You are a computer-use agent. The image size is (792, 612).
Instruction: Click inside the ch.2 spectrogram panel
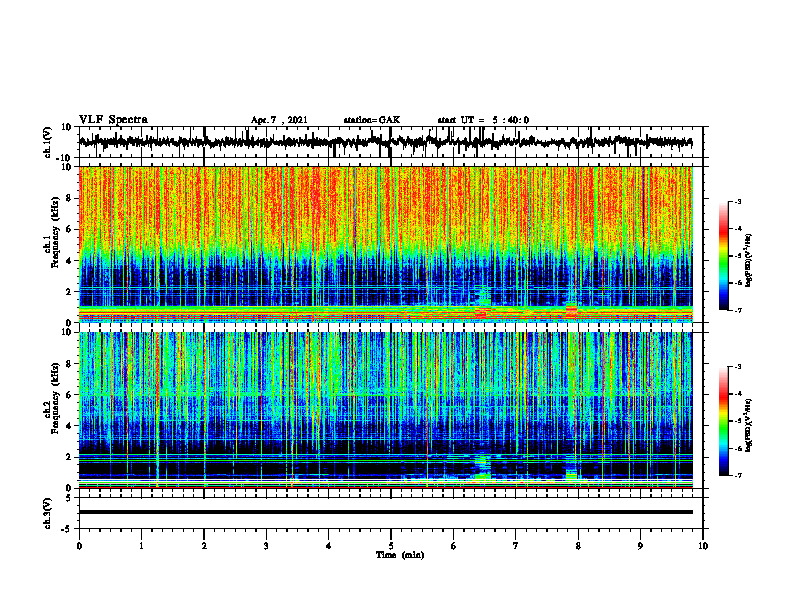(386, 410)
